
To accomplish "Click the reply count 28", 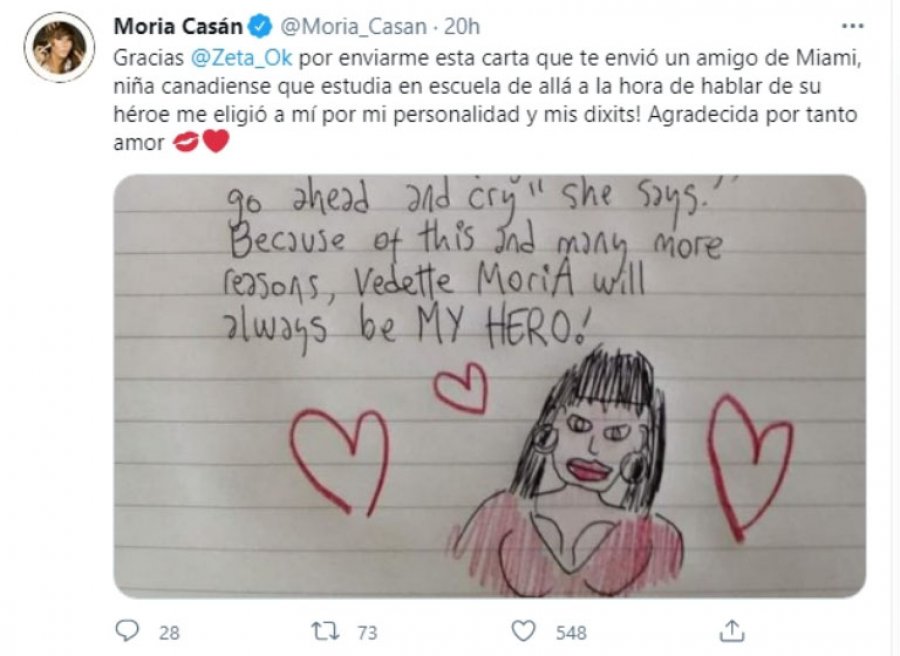I will coord(169,632).
